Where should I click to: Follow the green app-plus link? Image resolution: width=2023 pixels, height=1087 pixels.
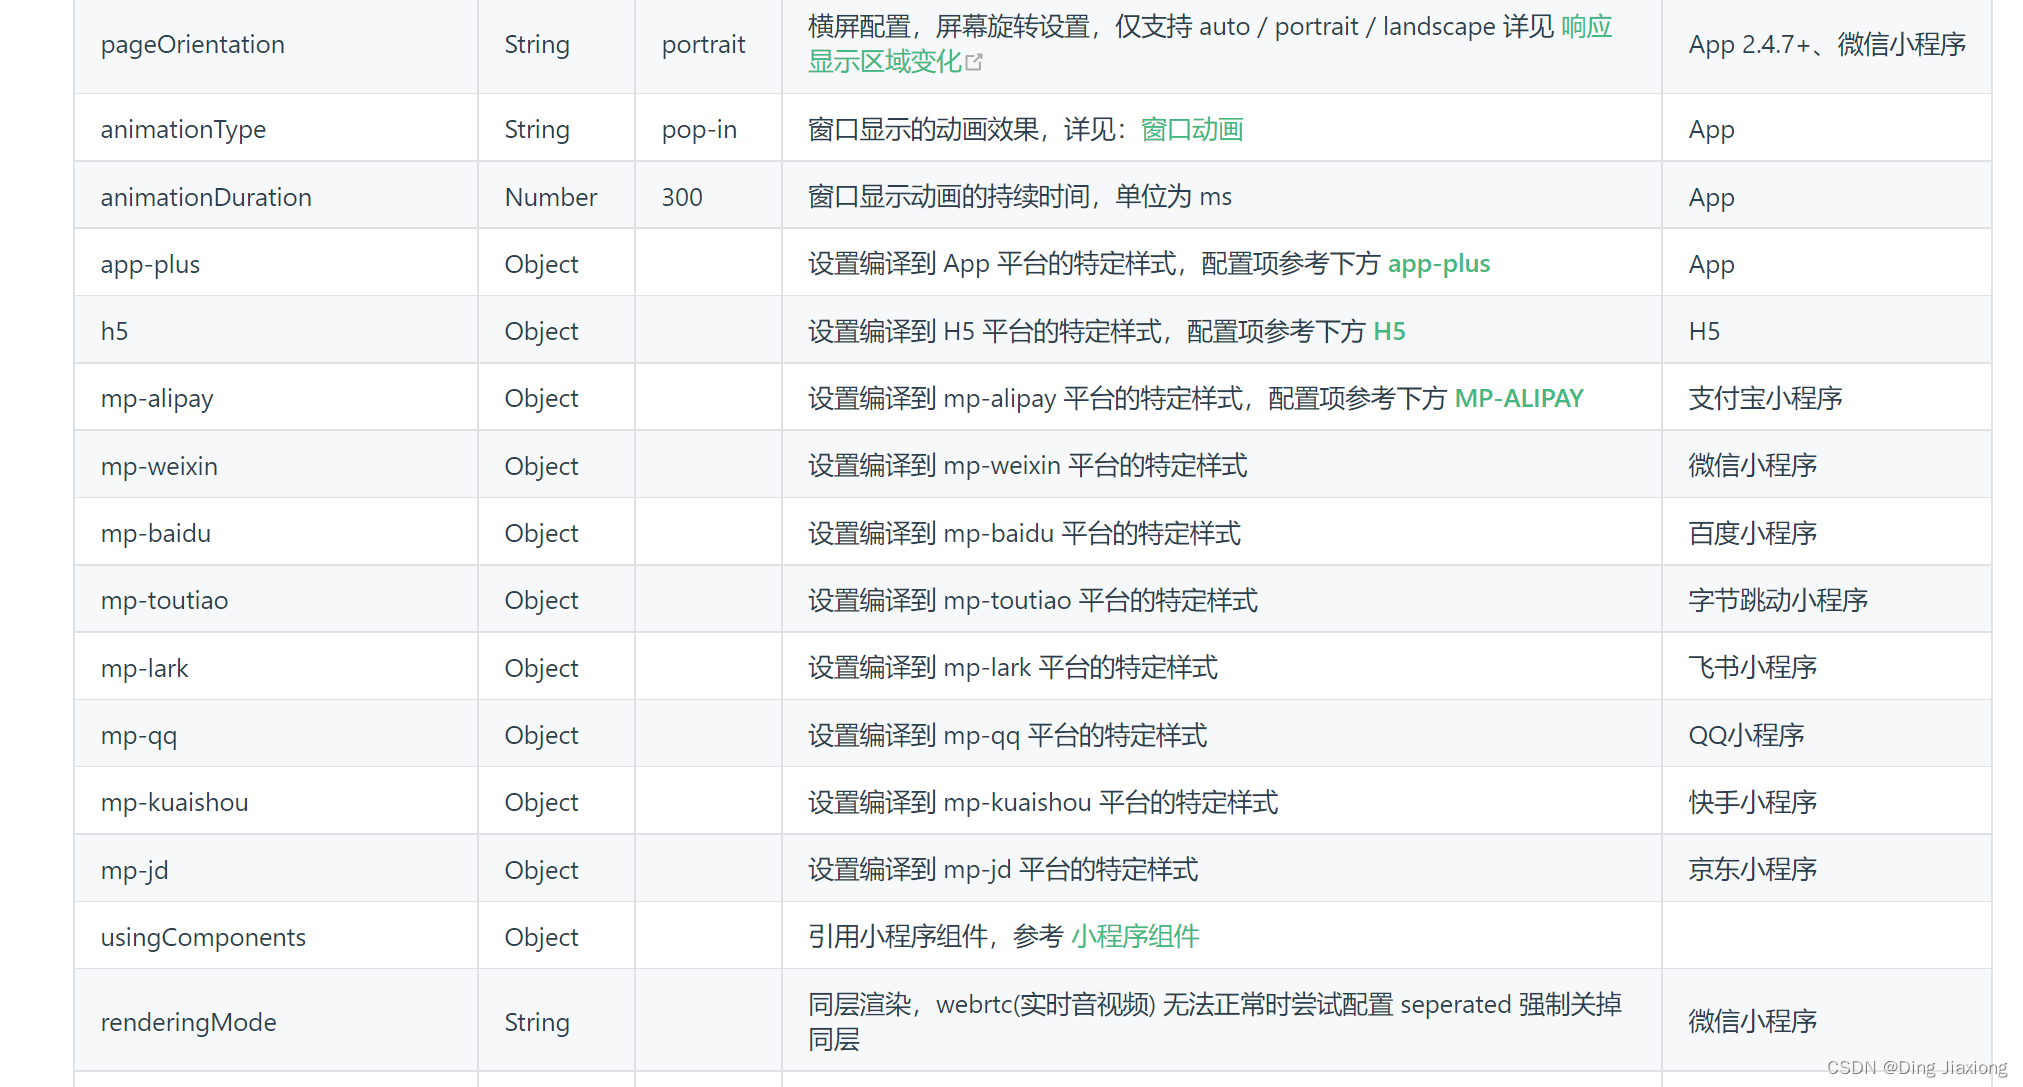point(1438,264)
